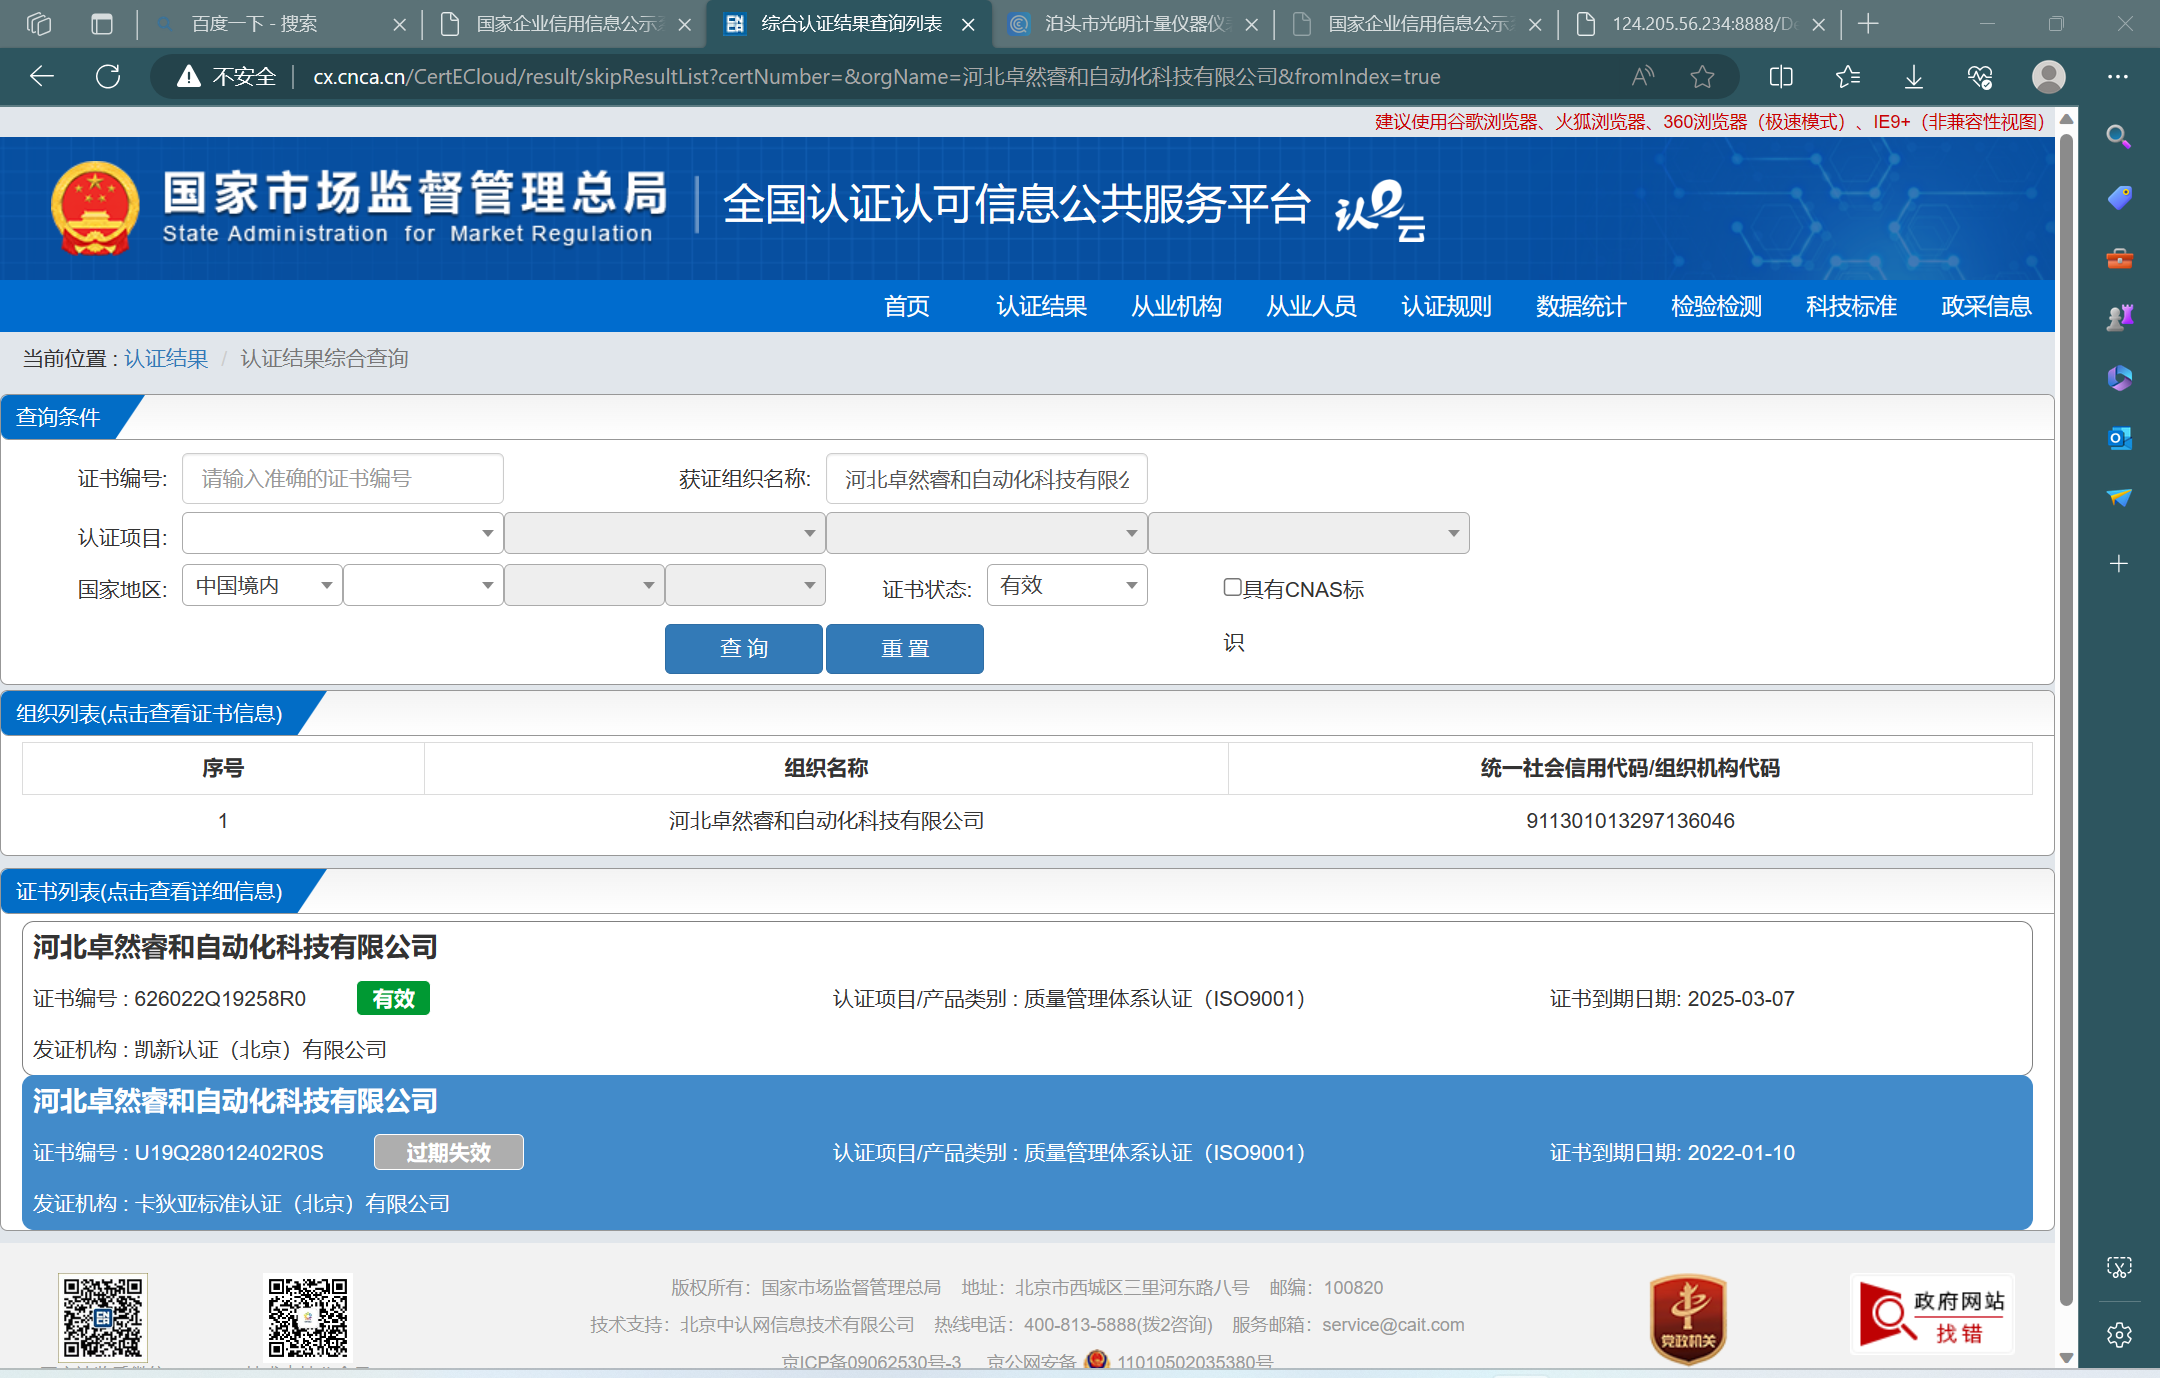Open the 政采信息 navigation menu item
2160x1378 pixels.
(1986, 306)
